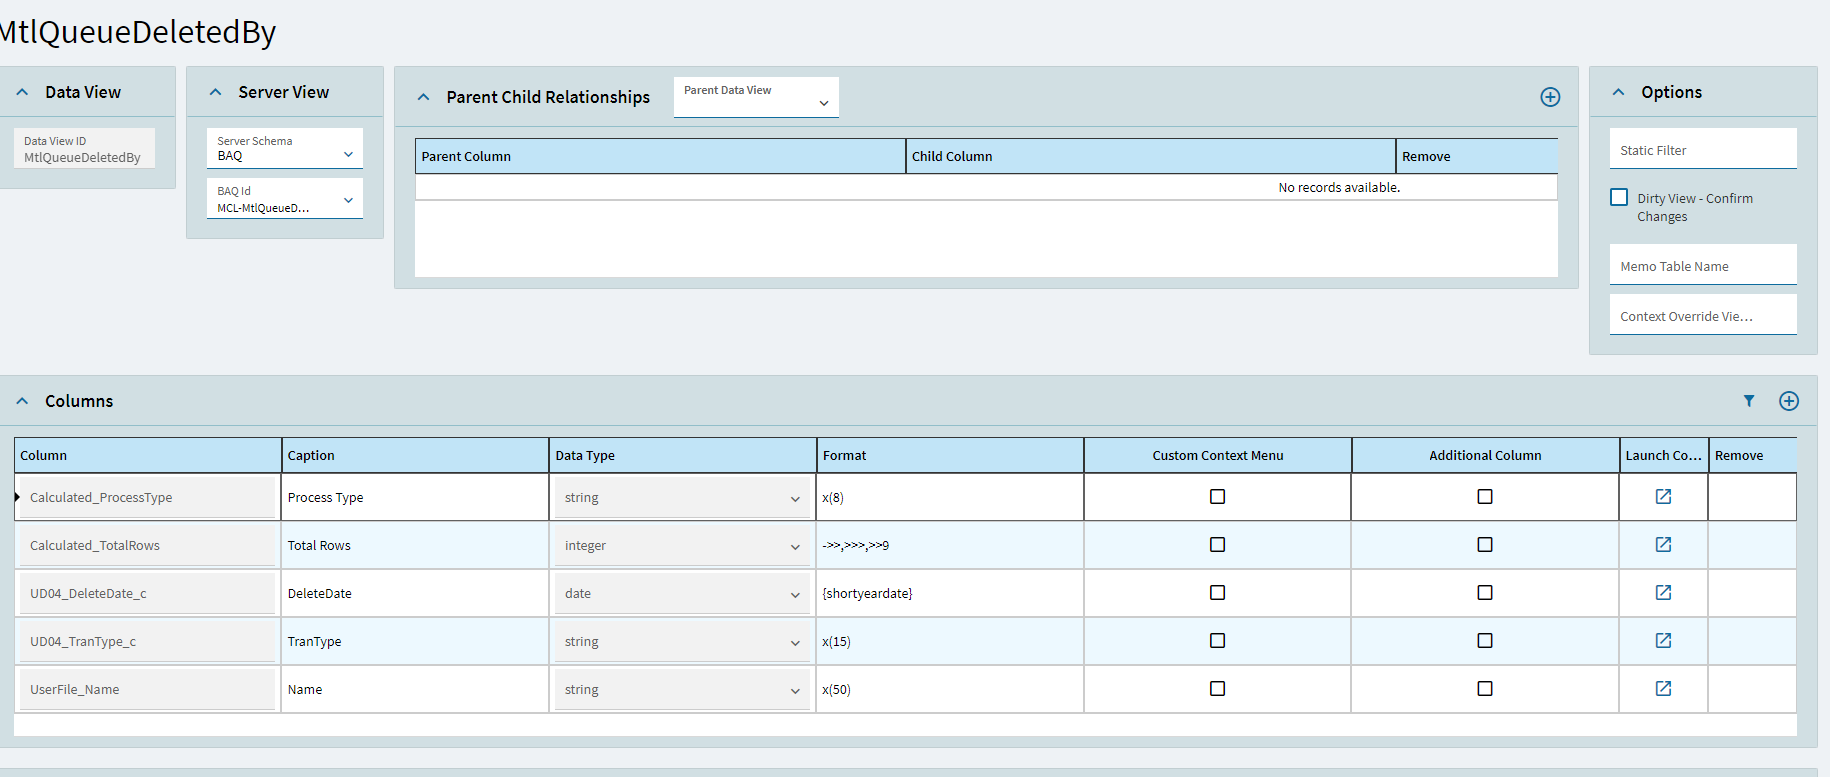Check Custom Context Menu for DeleteDate row
The height and width of the screenshot is (777, 1830).
(x=1217, y=593)
